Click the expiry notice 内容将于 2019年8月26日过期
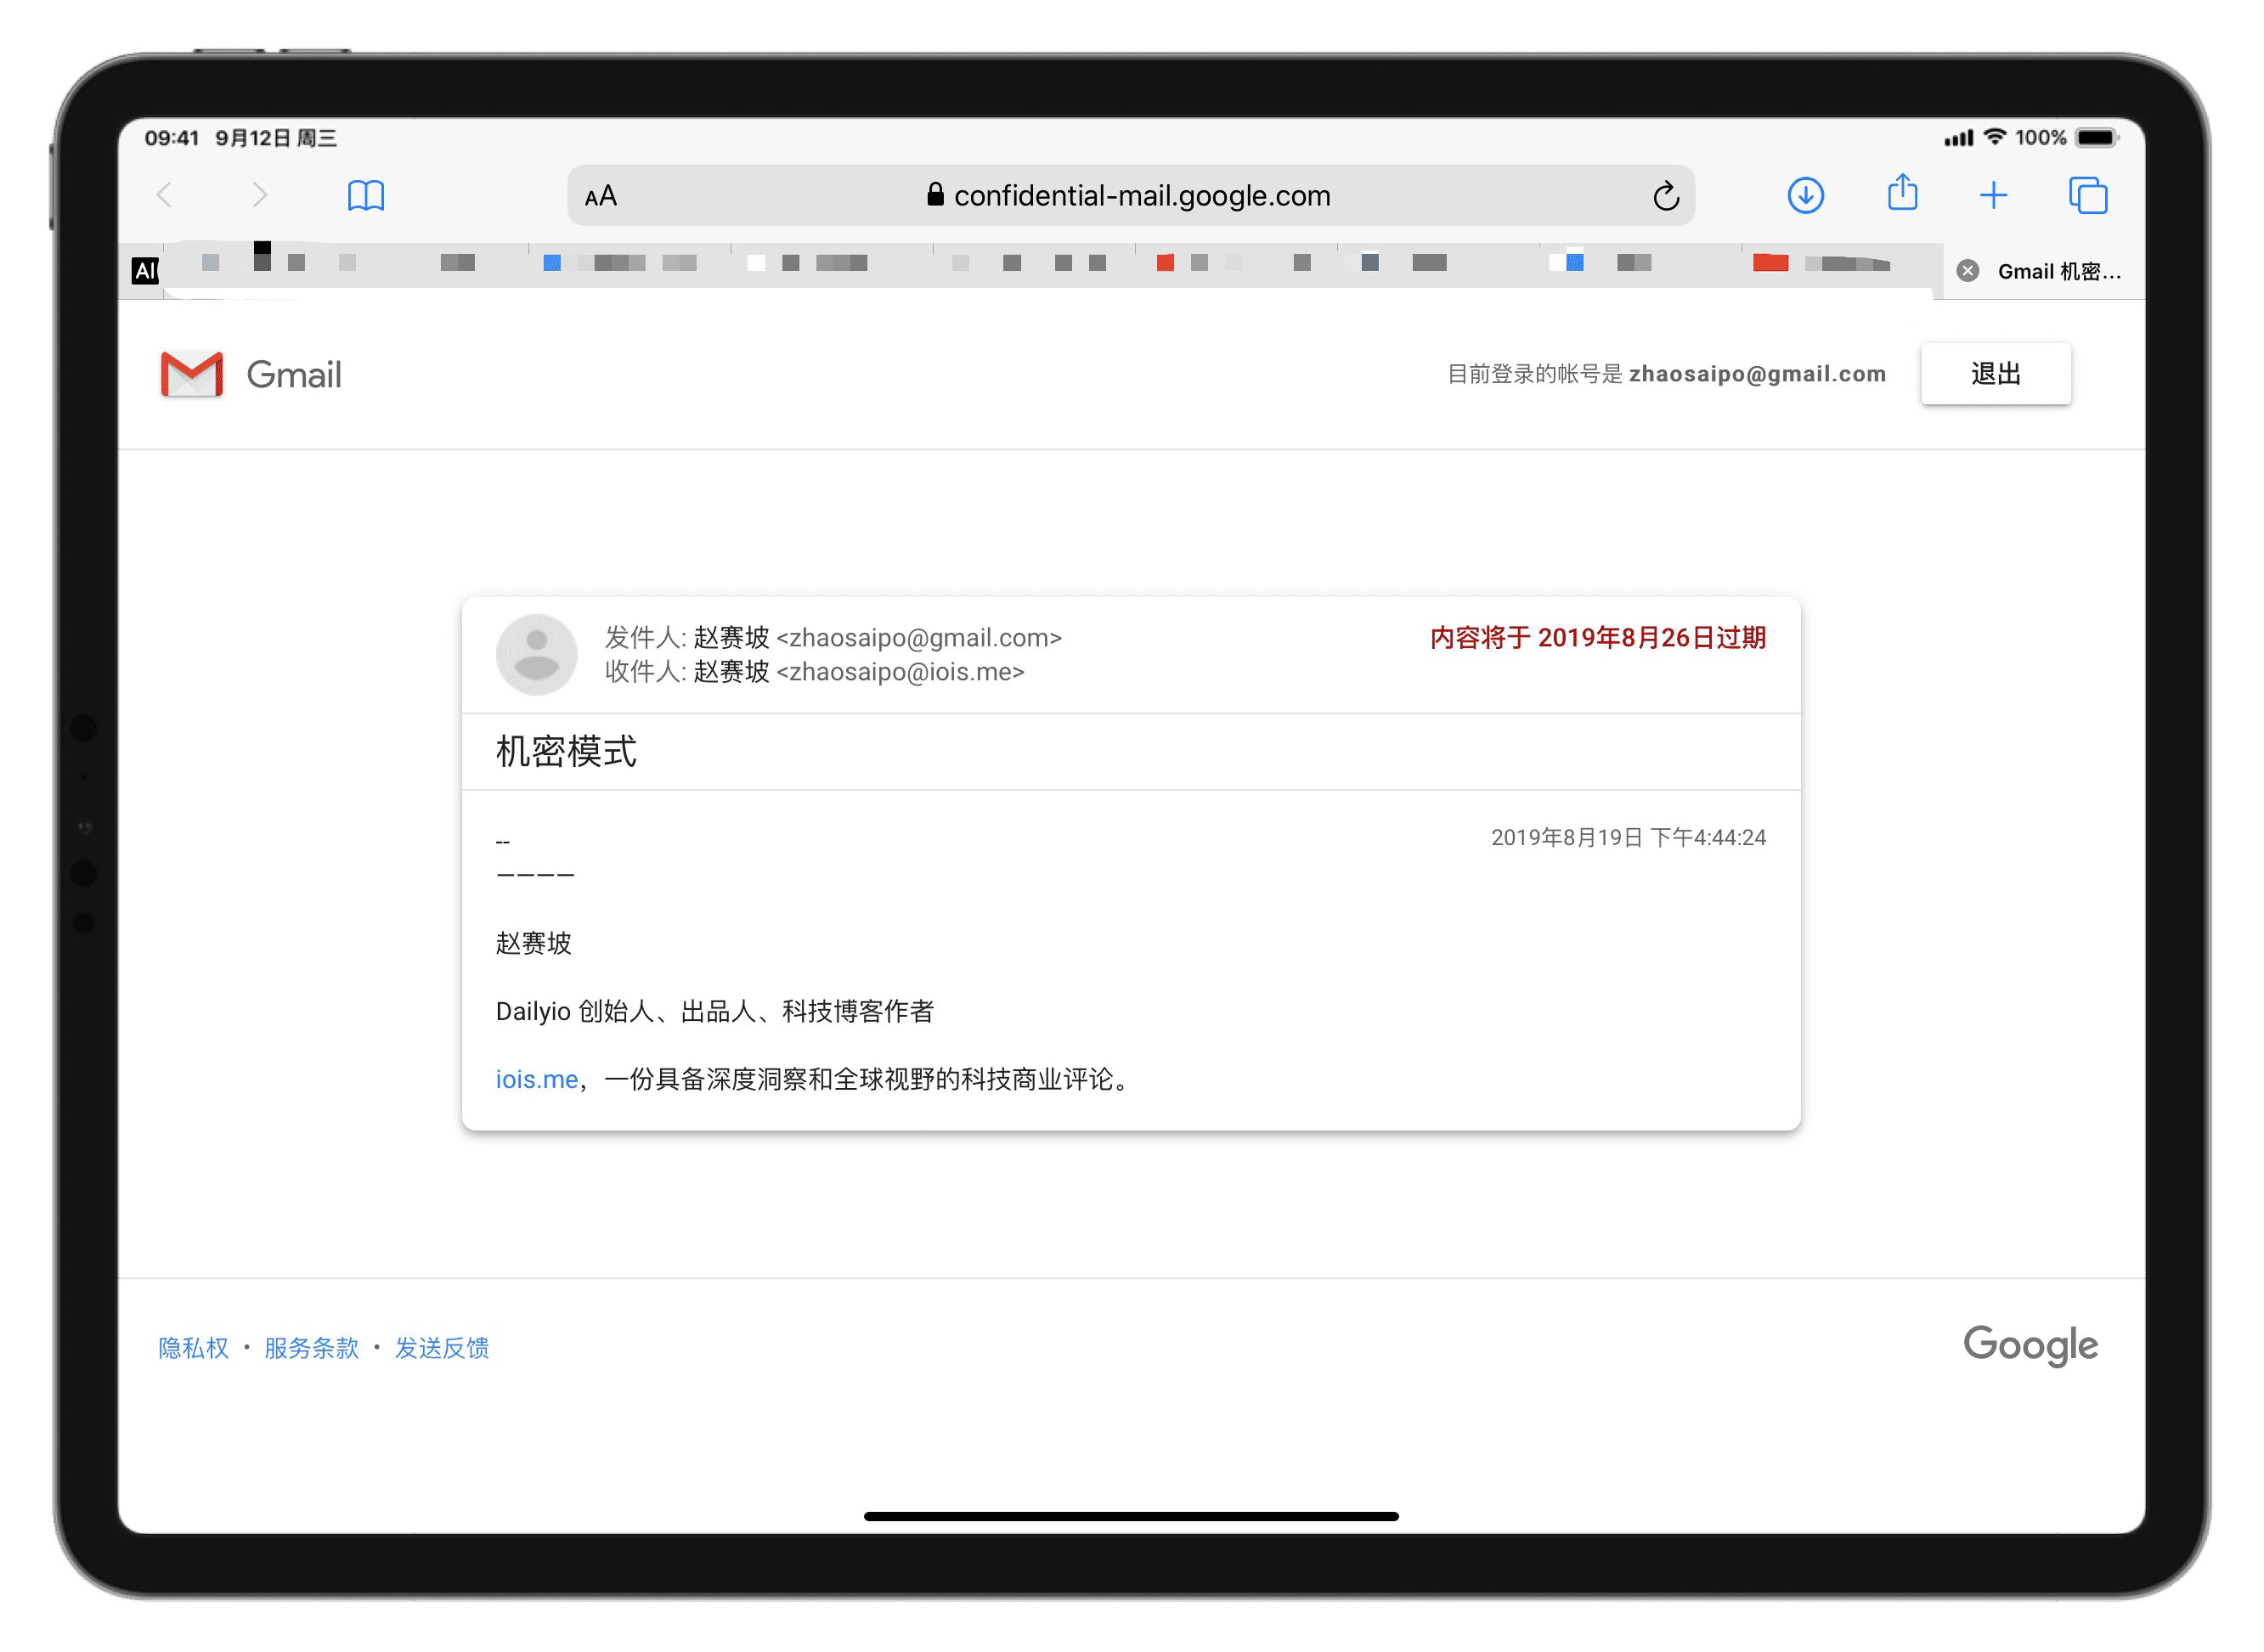The height and width of the screenshot is (1652, 2264). tap(1598, 638)
